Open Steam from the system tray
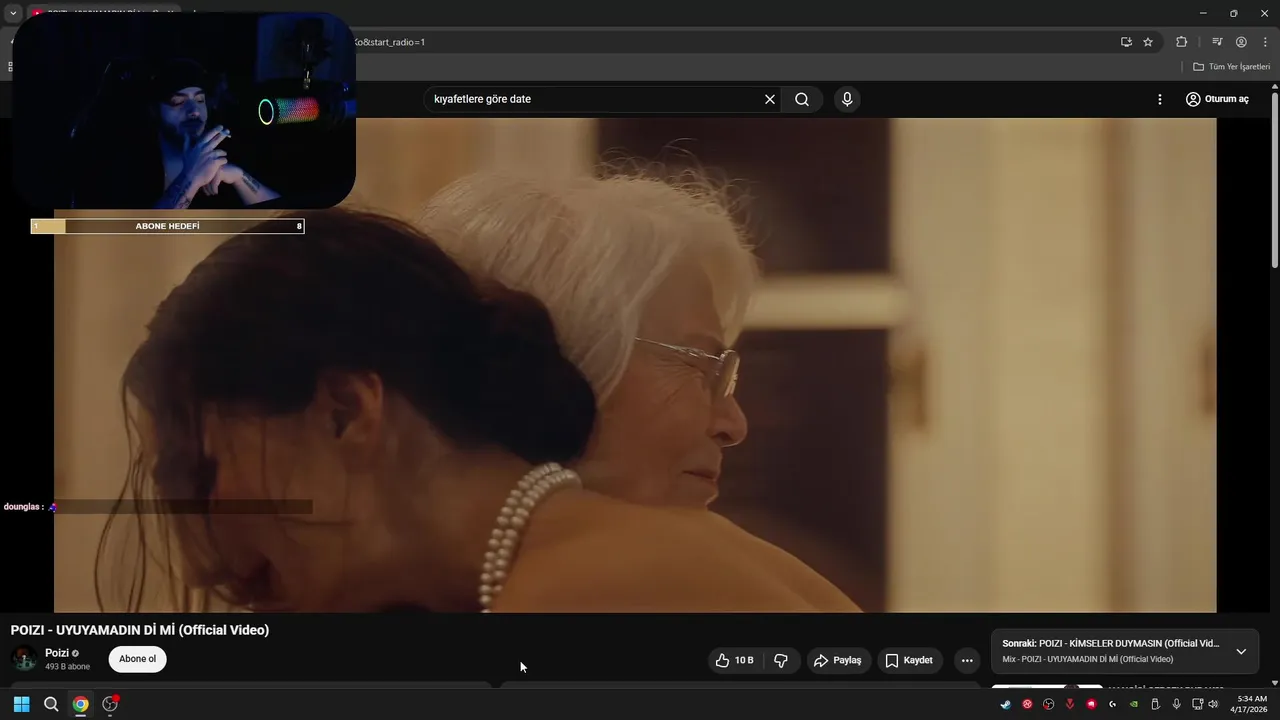Image resolution: width=1280 pixels, height=720 pixels. [1005, 704]
